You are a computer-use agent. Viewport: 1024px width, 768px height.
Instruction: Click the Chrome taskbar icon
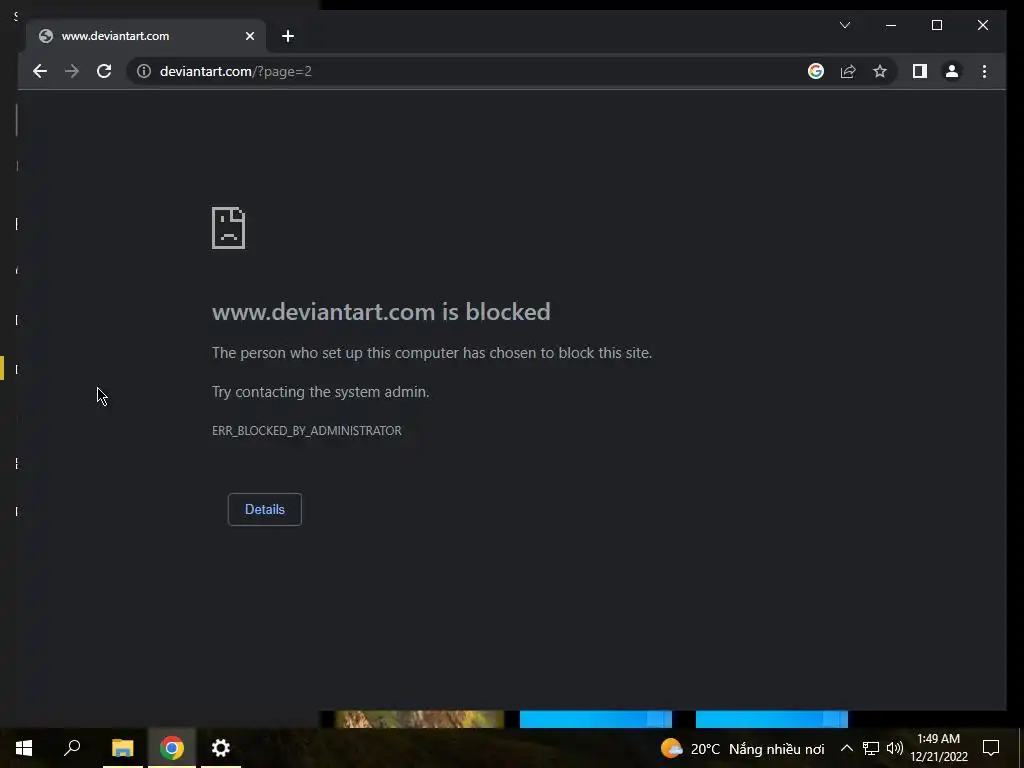click(x=172, y=748)
